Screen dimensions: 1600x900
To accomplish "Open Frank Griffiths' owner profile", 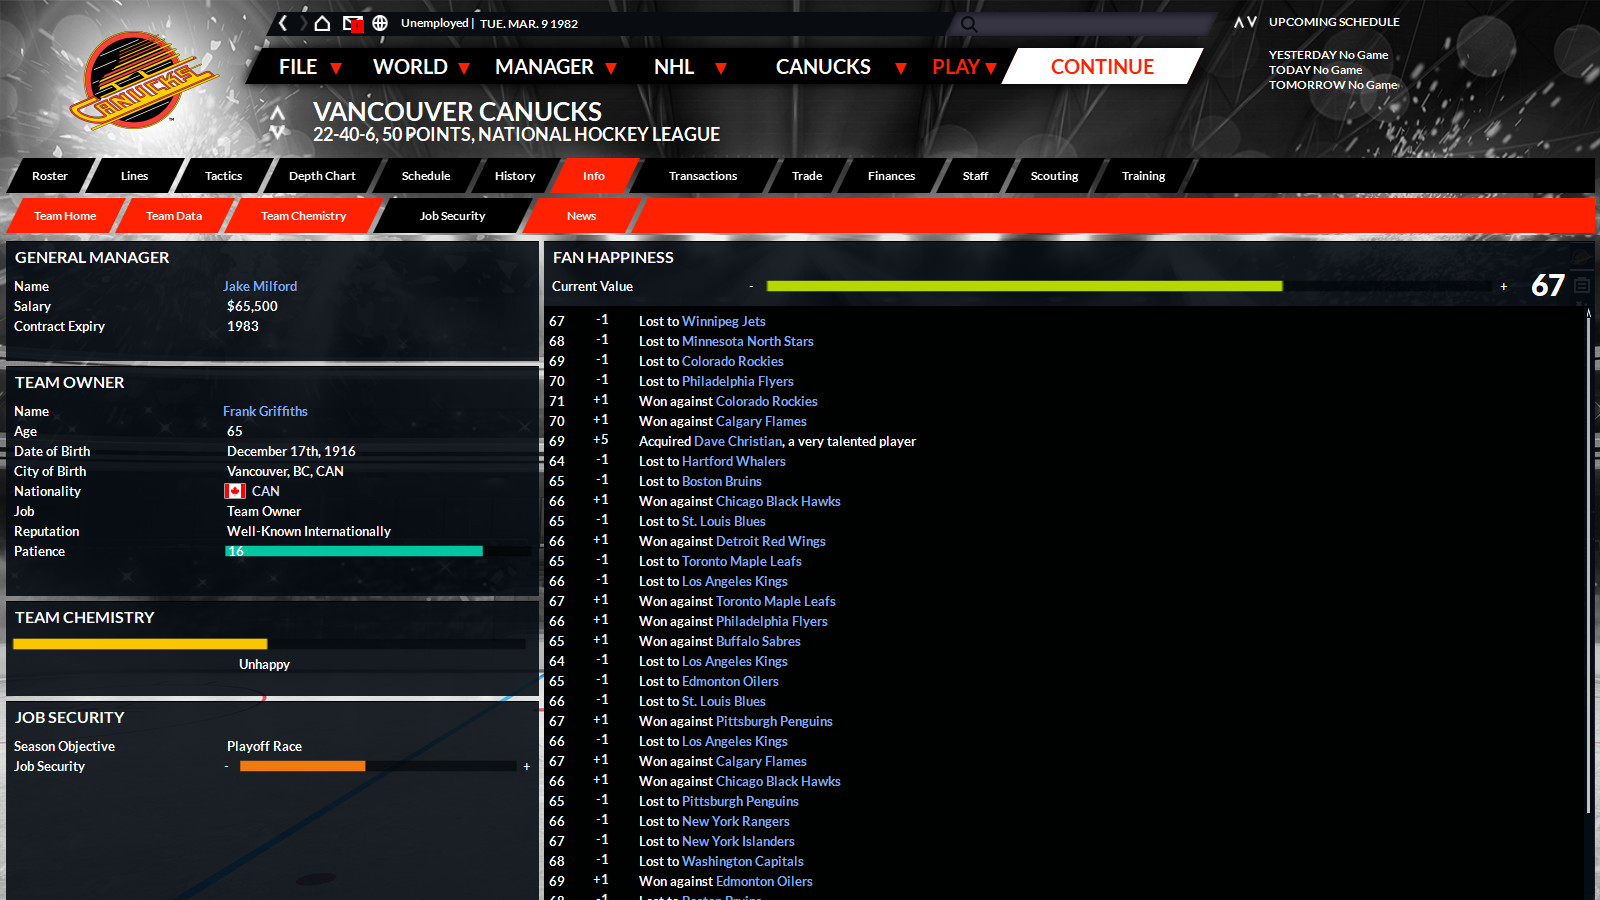I will coord(266,411).
